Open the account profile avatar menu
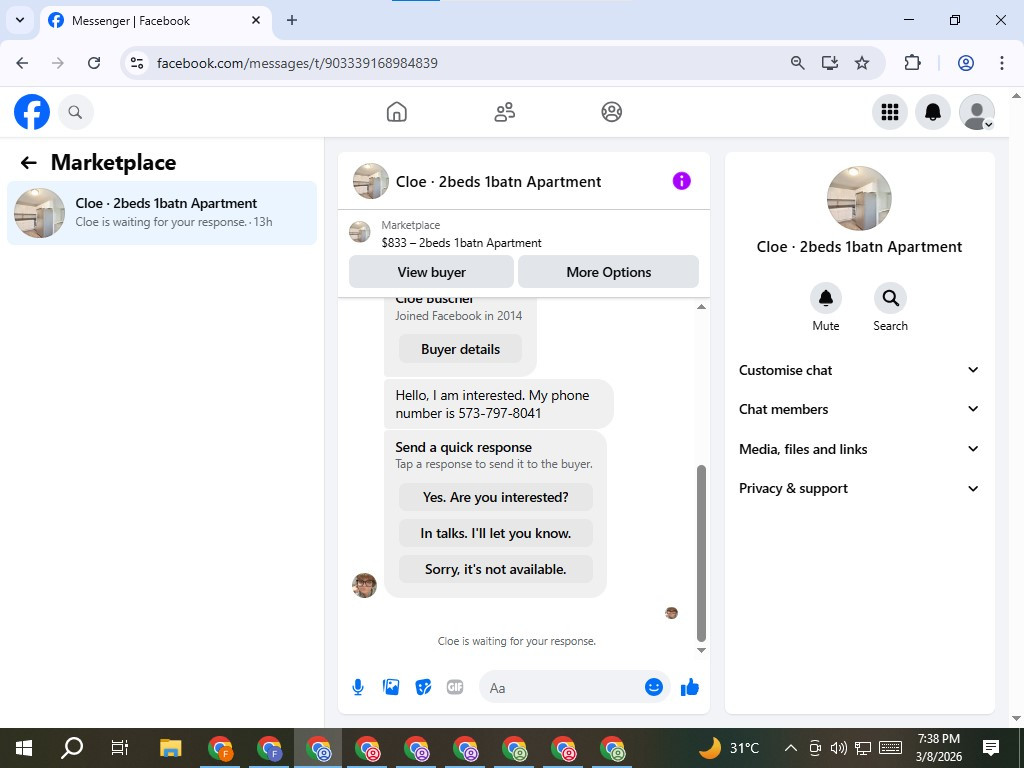The height and width of the screenshot is (768, 1024). point(976,112)
